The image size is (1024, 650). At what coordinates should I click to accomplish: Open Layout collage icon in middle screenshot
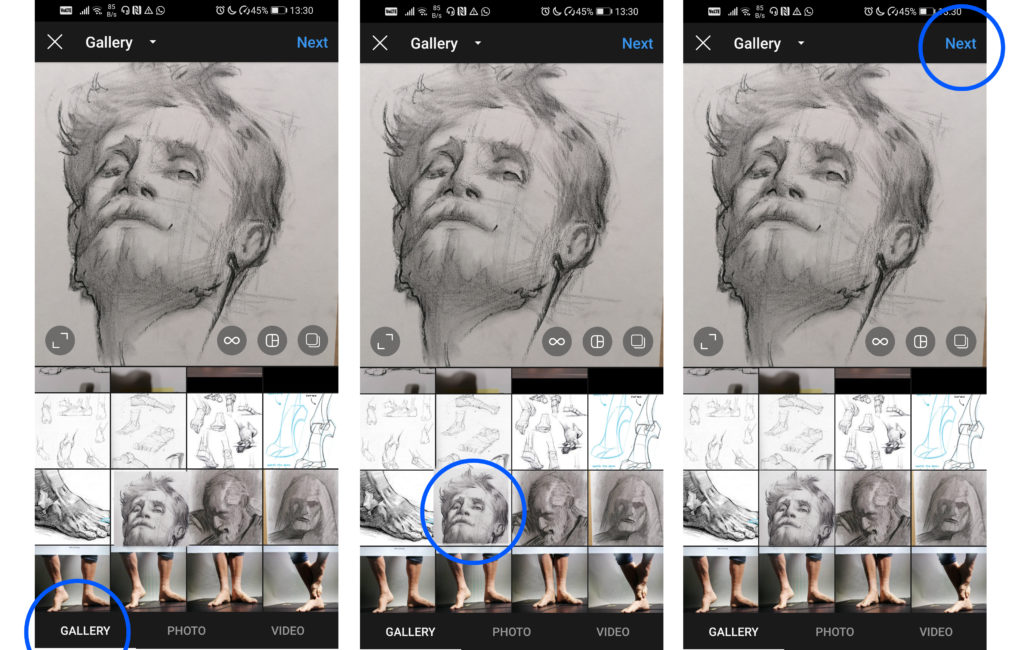[x=598, y=342]
